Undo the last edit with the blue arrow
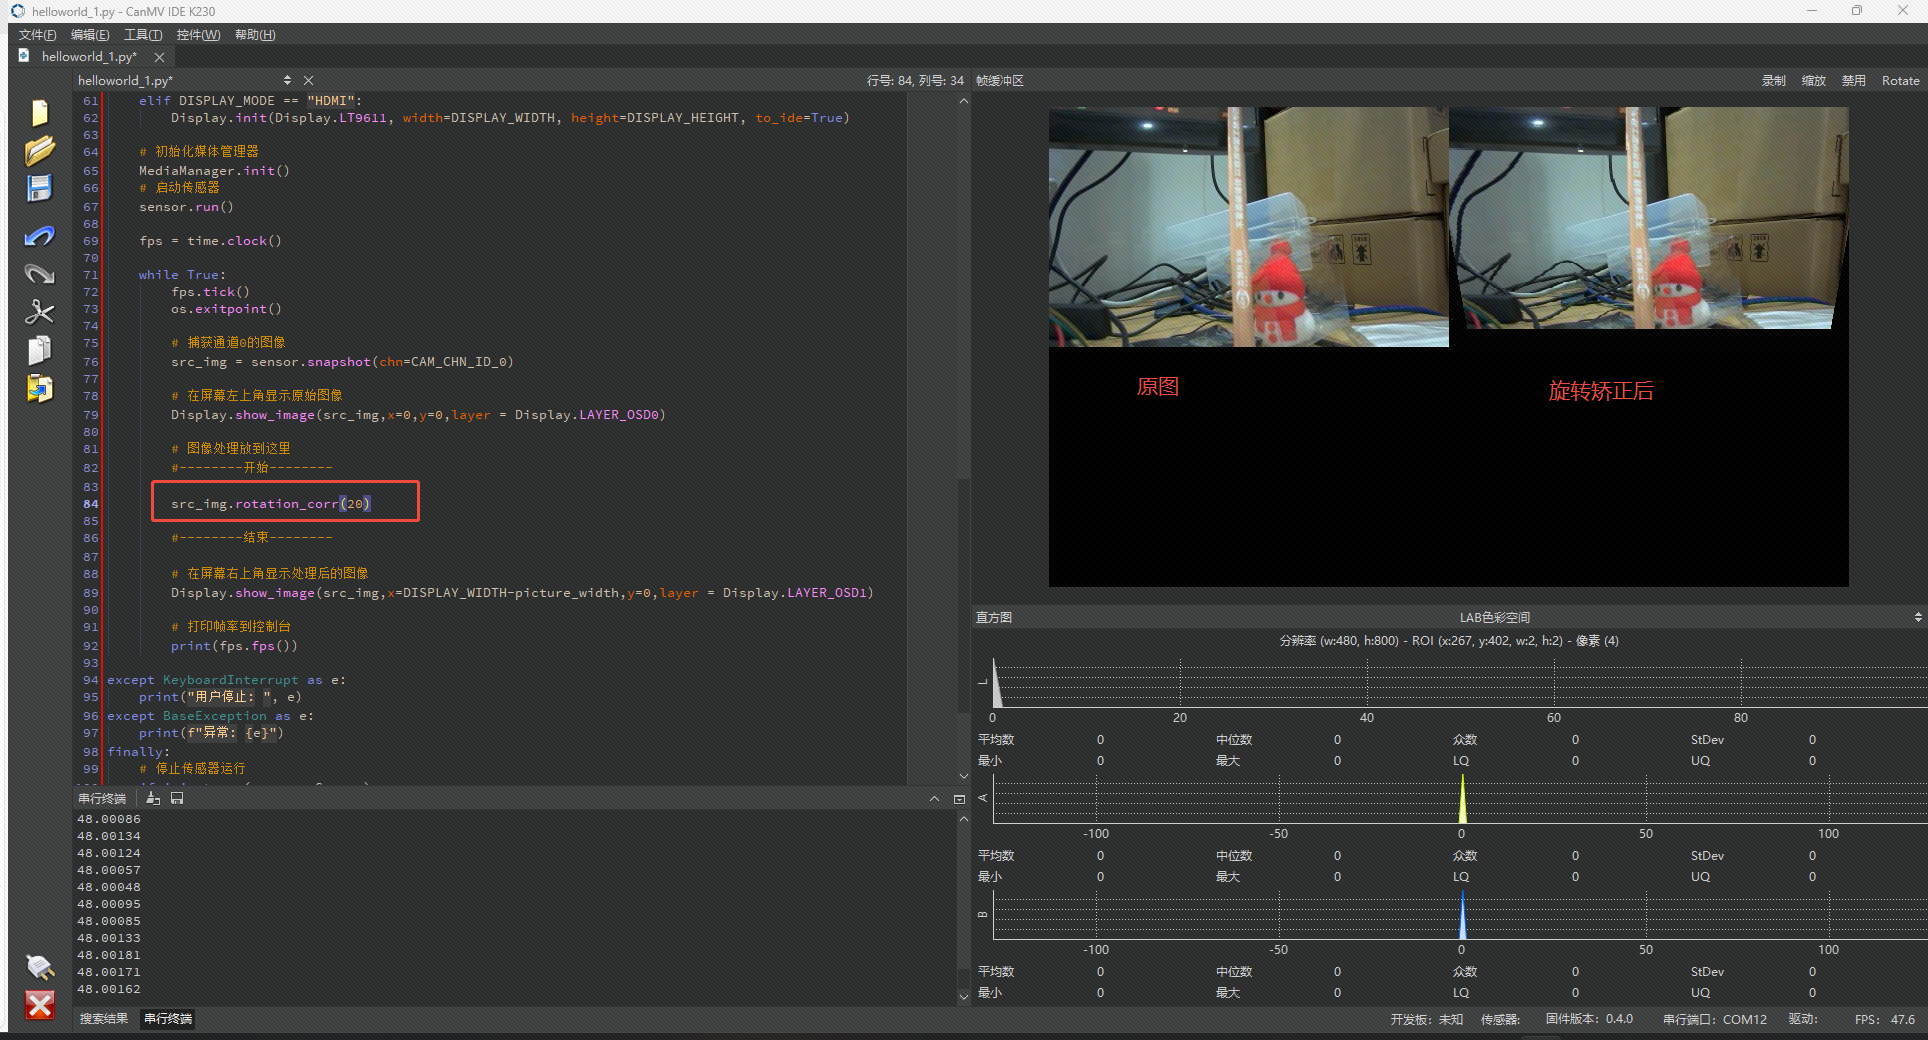Screen dimensions: 1928x1040 [x=39, y=236]
